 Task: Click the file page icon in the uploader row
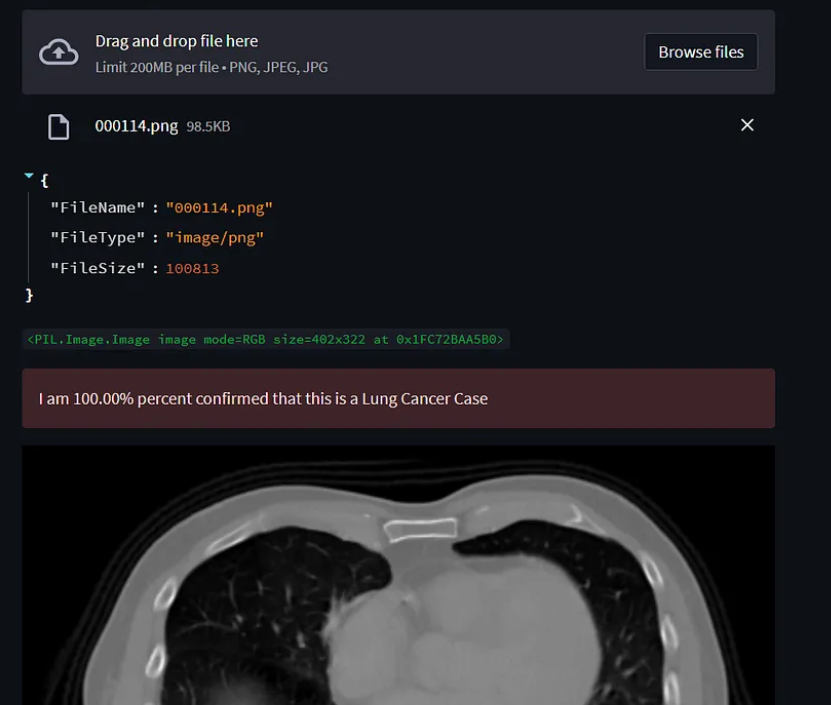click(x=58, y=126)
